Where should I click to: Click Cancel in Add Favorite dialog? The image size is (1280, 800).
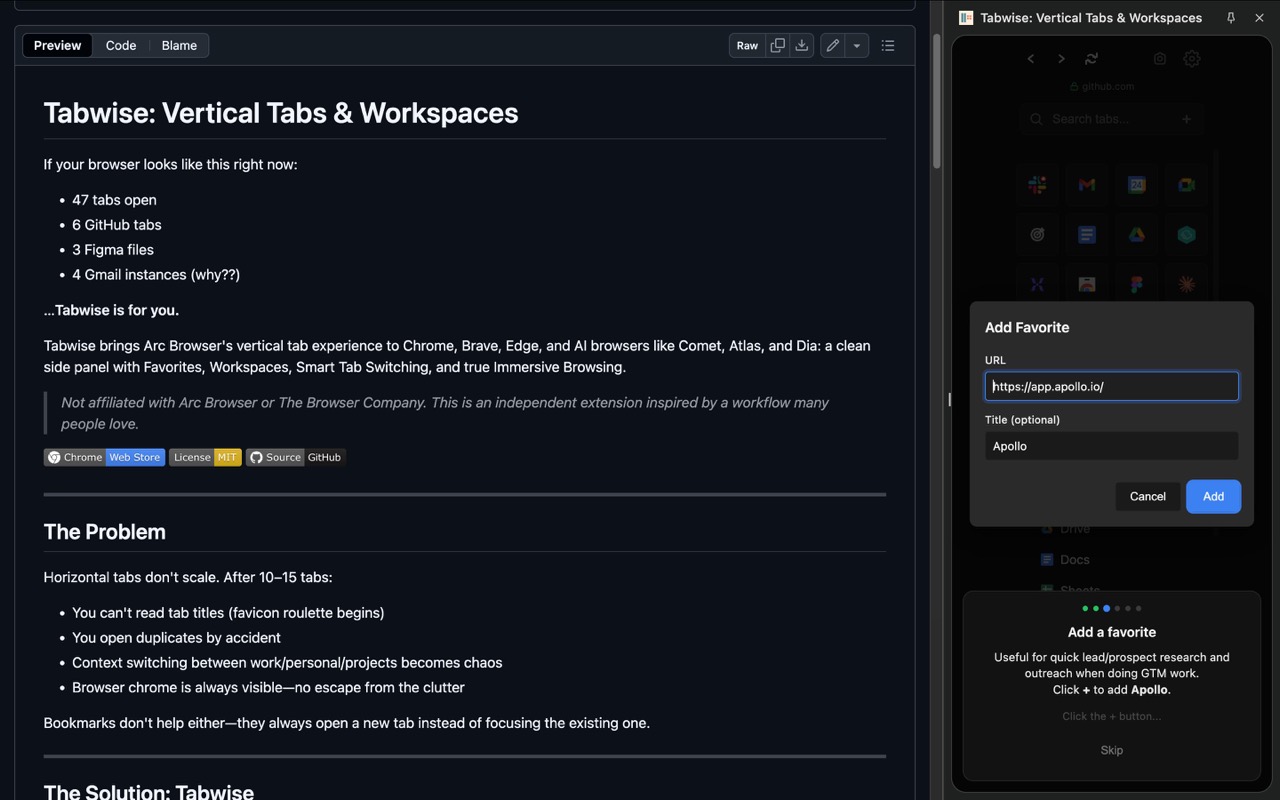1147,496
